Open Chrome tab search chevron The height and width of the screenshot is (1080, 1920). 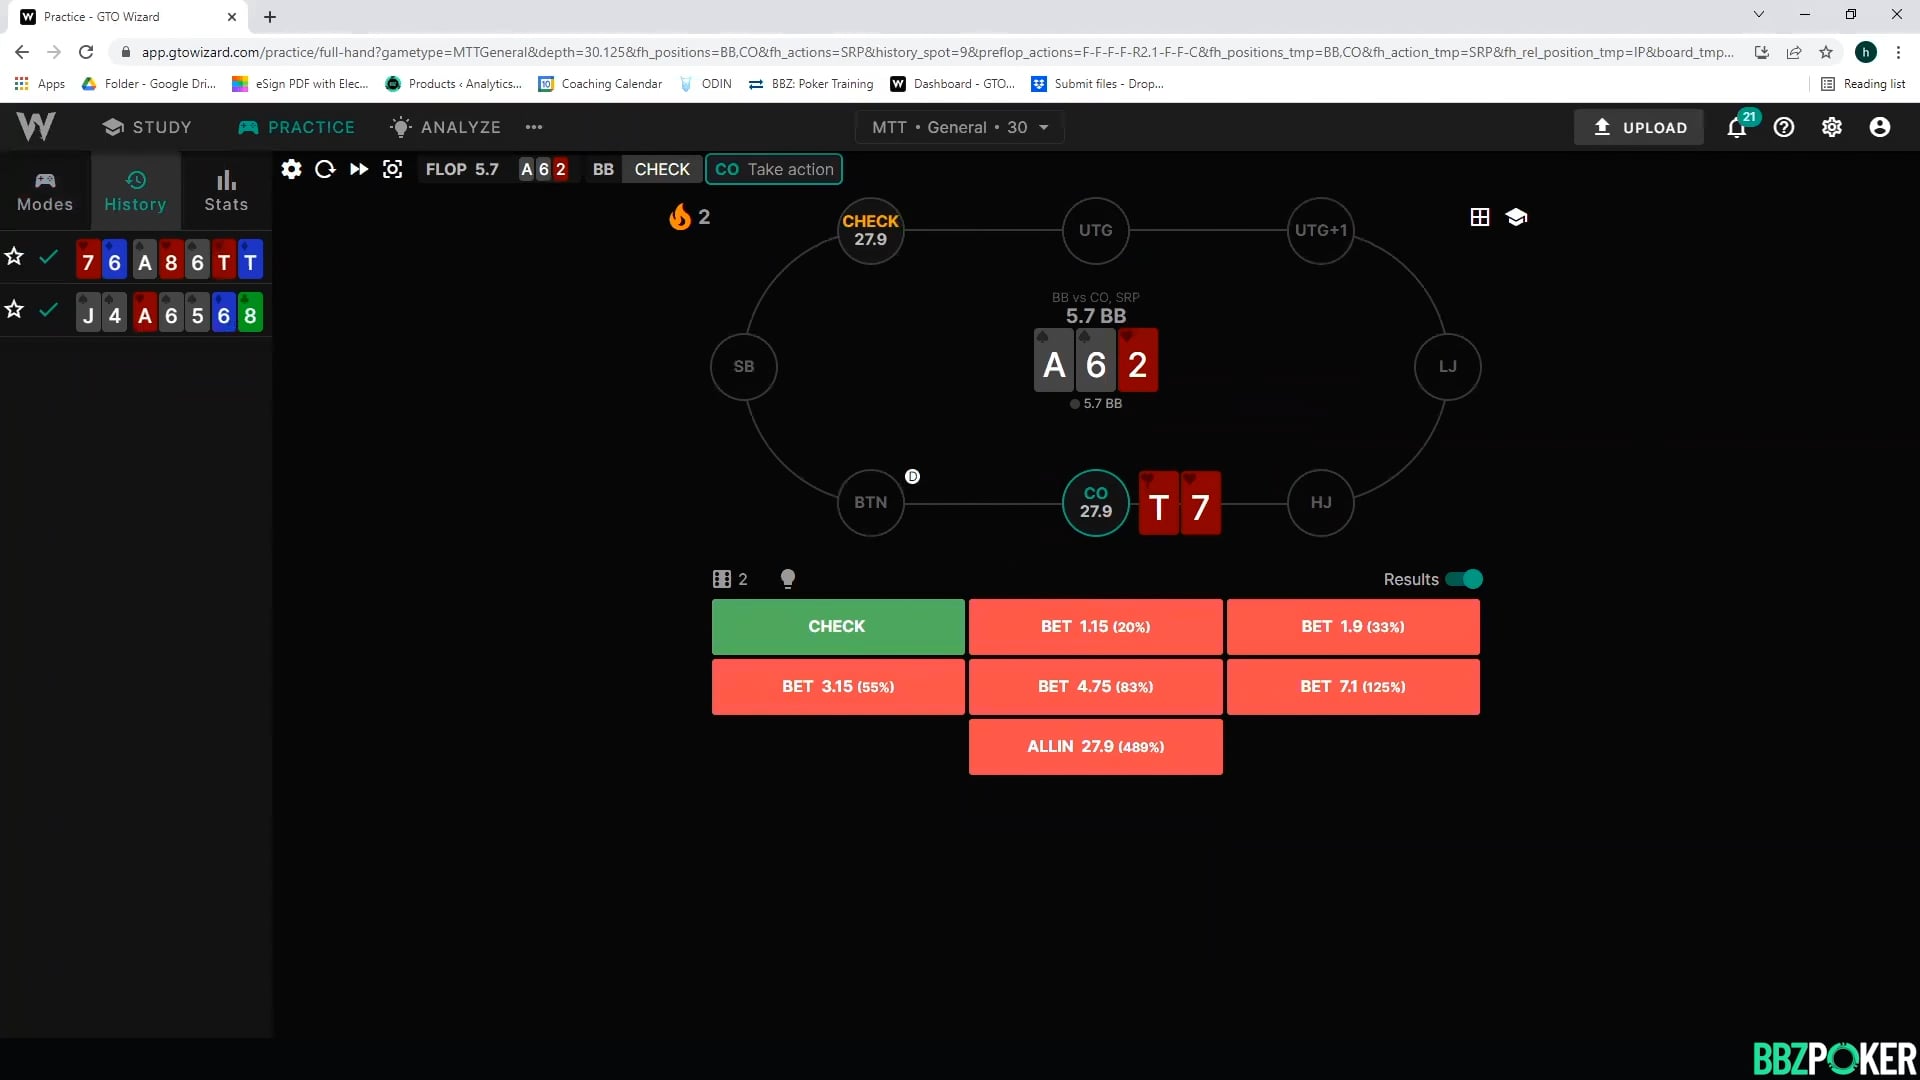pyautogui.click(x=1758, y=15)
